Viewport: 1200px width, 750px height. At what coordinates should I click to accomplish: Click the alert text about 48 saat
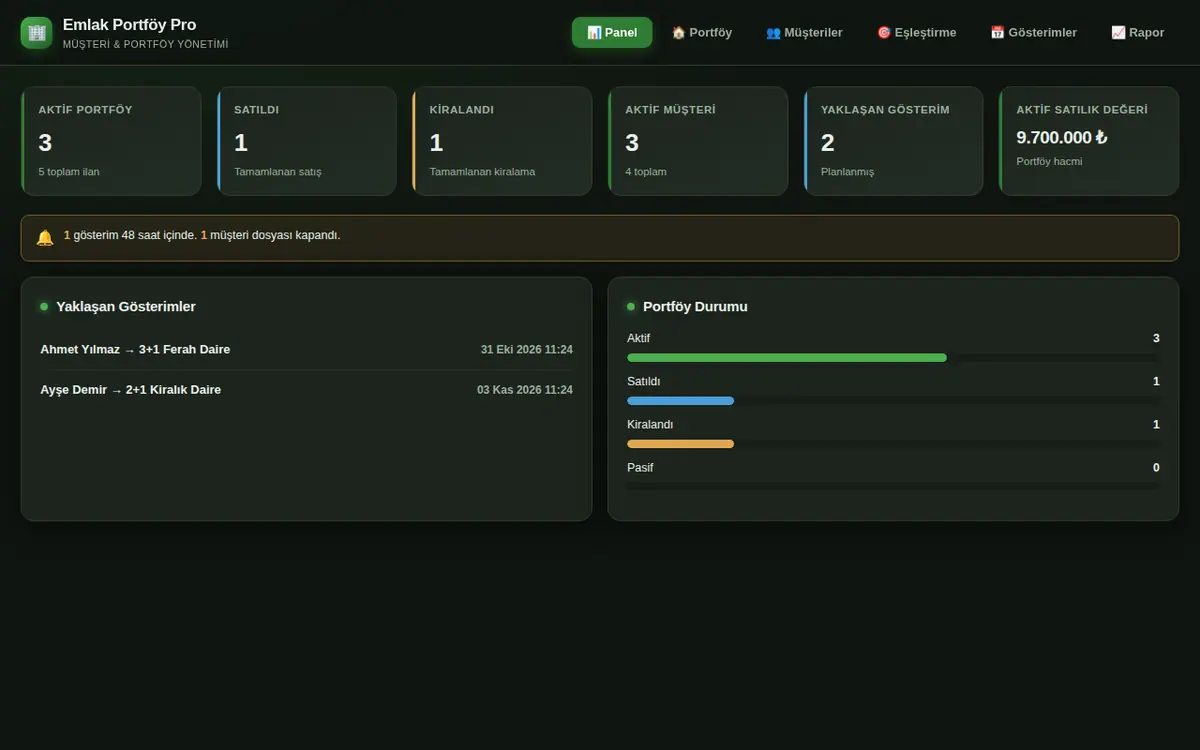(202, 236)
